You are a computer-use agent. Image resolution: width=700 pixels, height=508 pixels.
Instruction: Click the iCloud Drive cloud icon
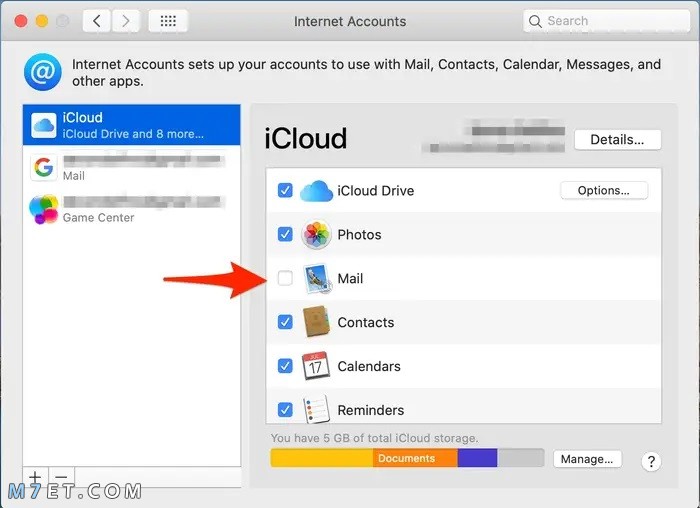316,191
